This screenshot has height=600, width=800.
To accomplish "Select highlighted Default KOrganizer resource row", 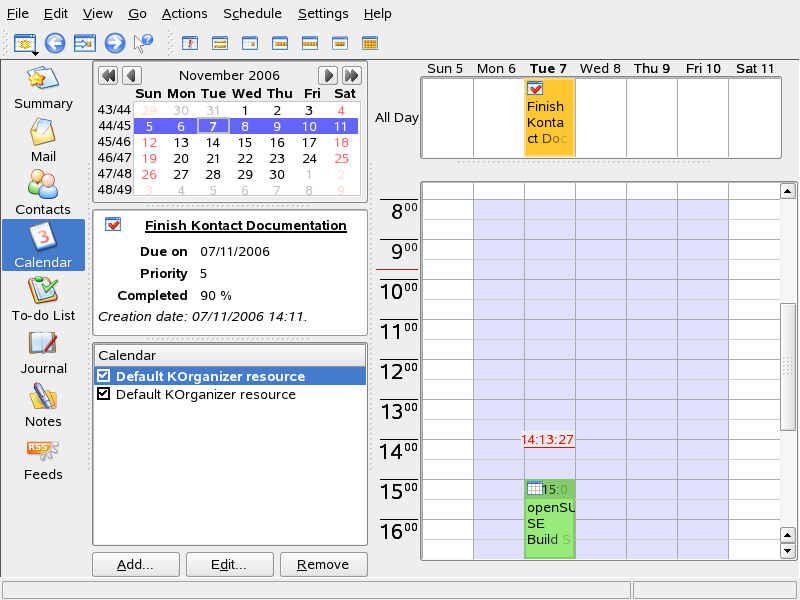I will (x=230, y=376).
